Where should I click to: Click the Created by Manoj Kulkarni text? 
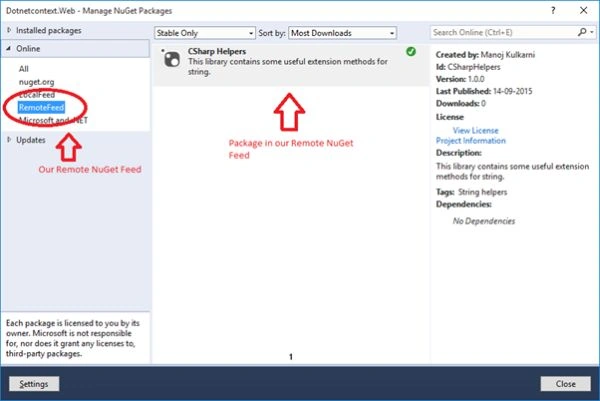[x=485, y=55]
